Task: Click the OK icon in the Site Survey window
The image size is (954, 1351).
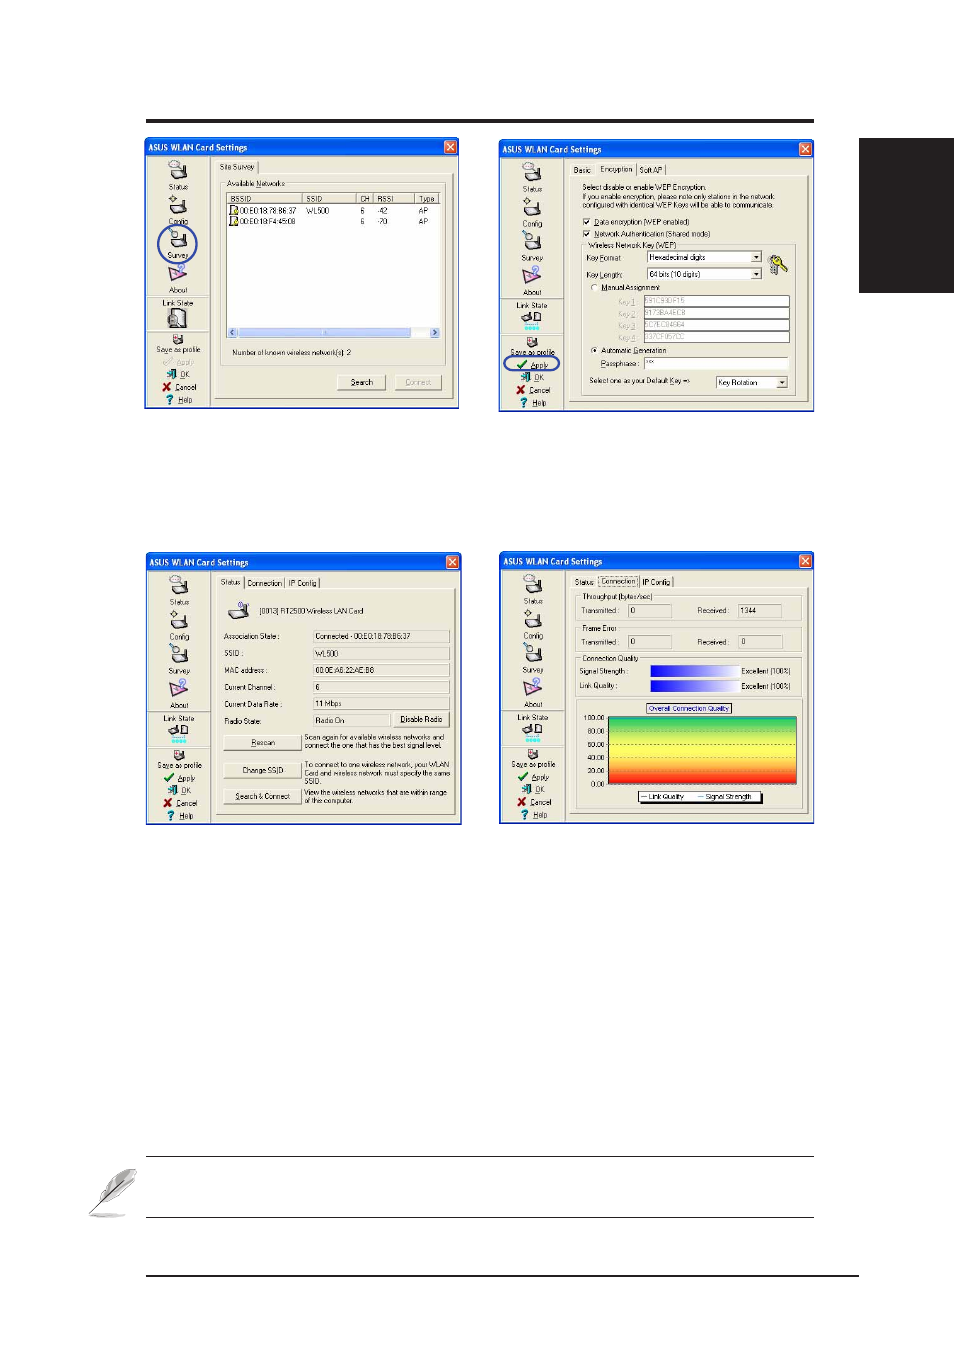Action: tap(172, 374)
